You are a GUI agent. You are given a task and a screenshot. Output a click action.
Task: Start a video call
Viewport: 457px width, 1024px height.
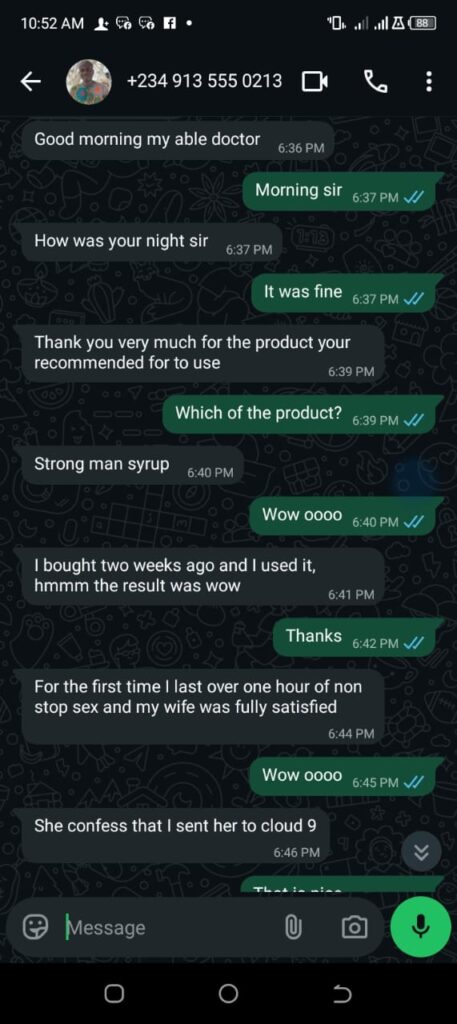315,82
